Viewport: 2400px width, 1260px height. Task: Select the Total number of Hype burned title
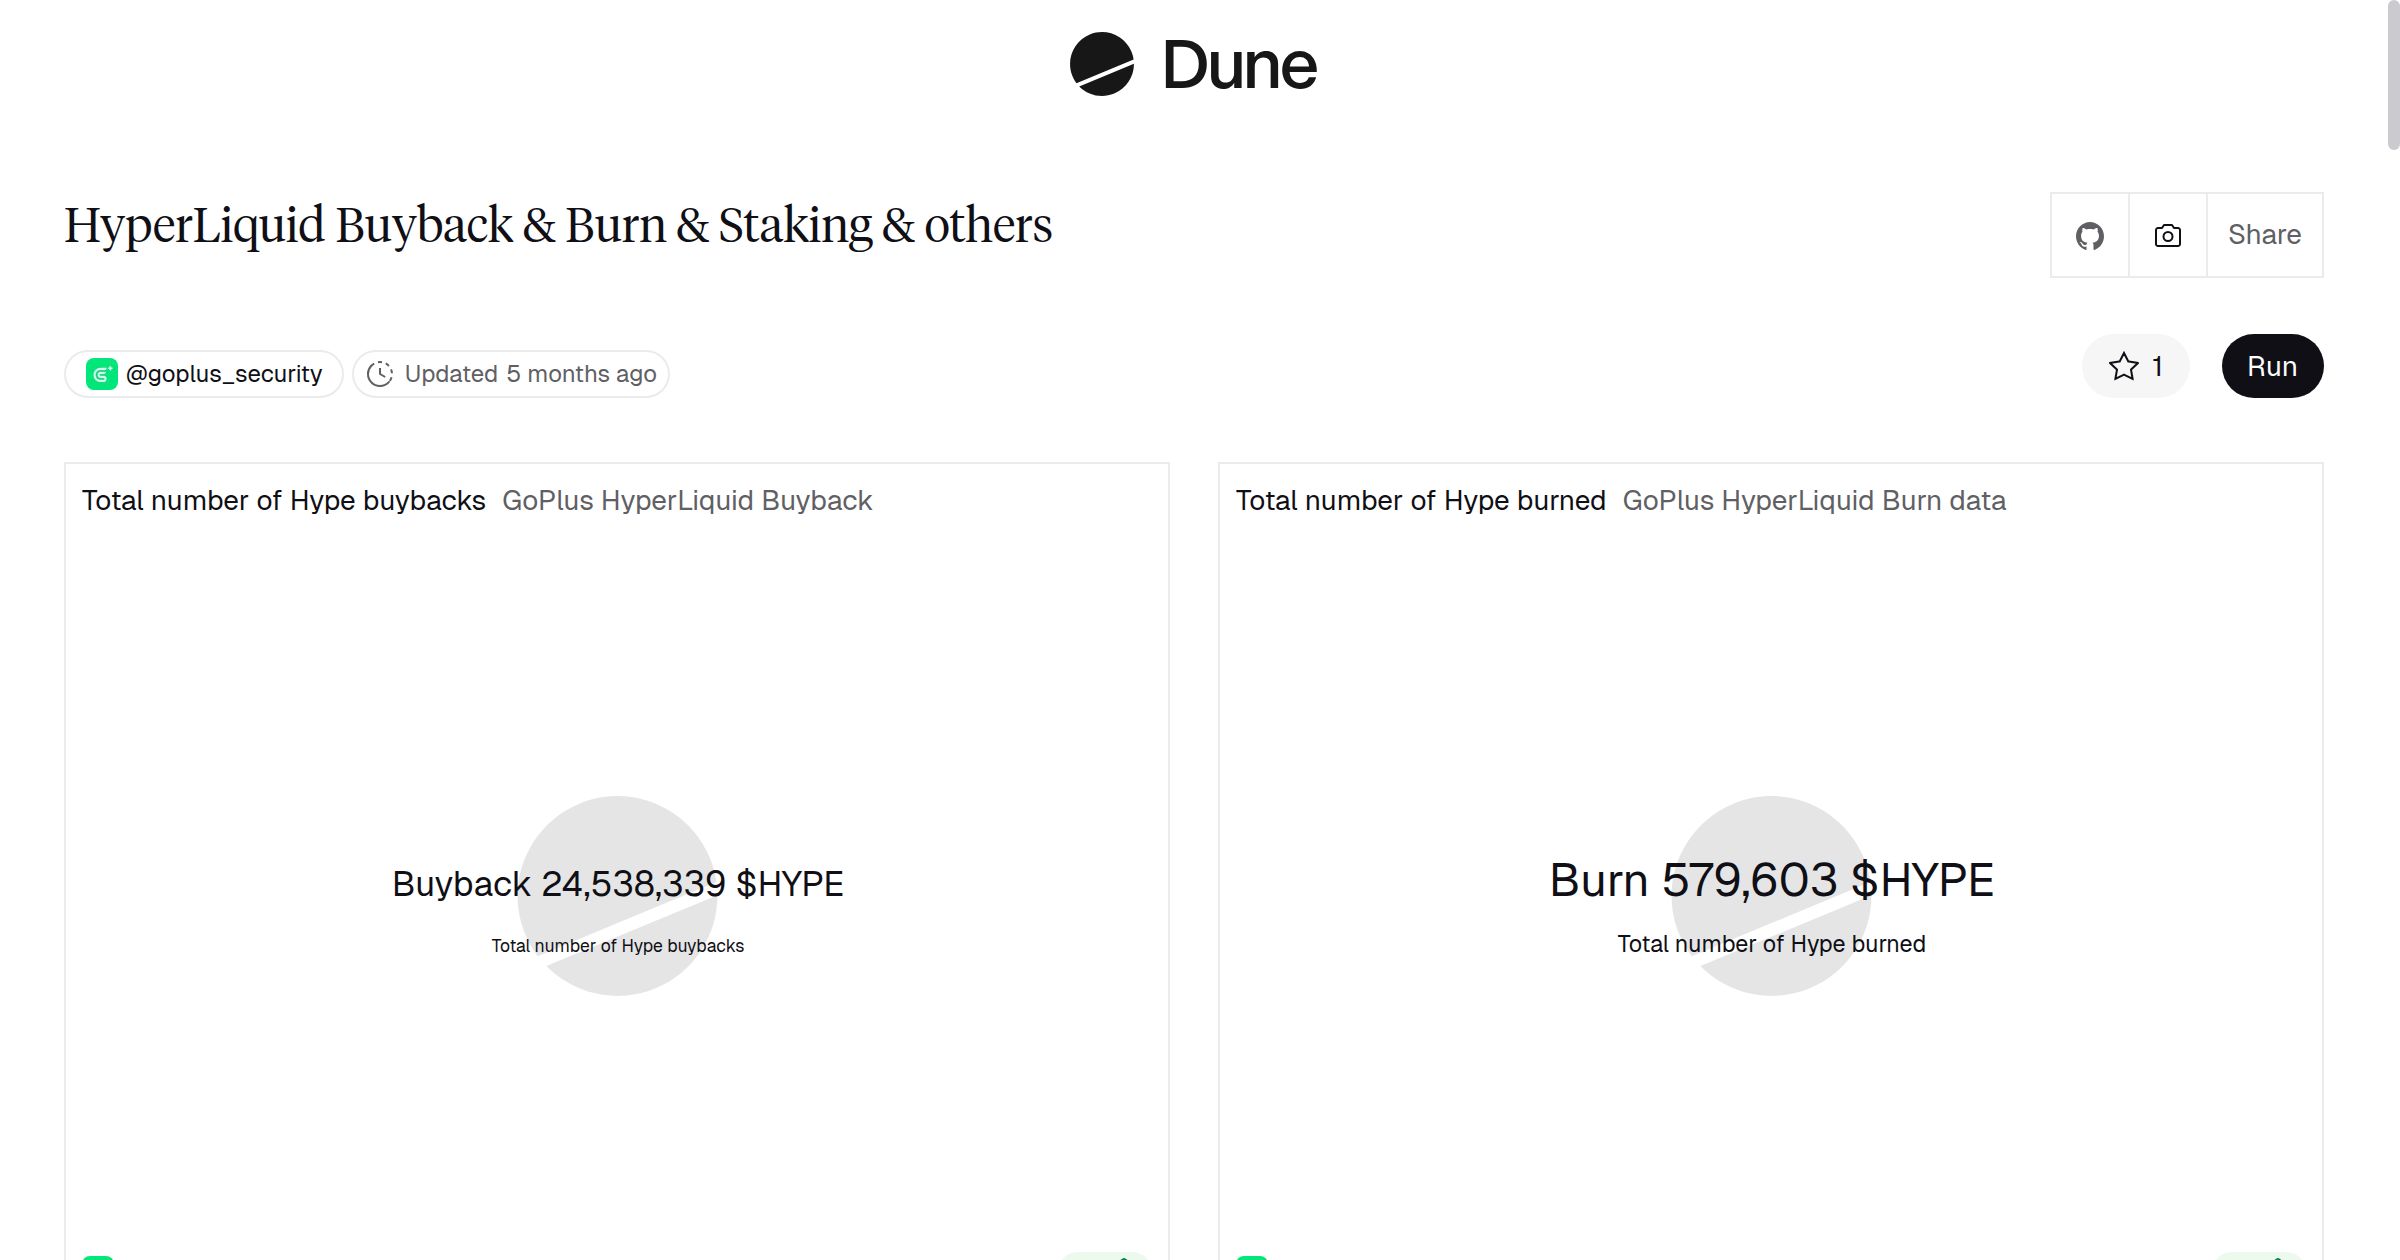[1421, 500]
